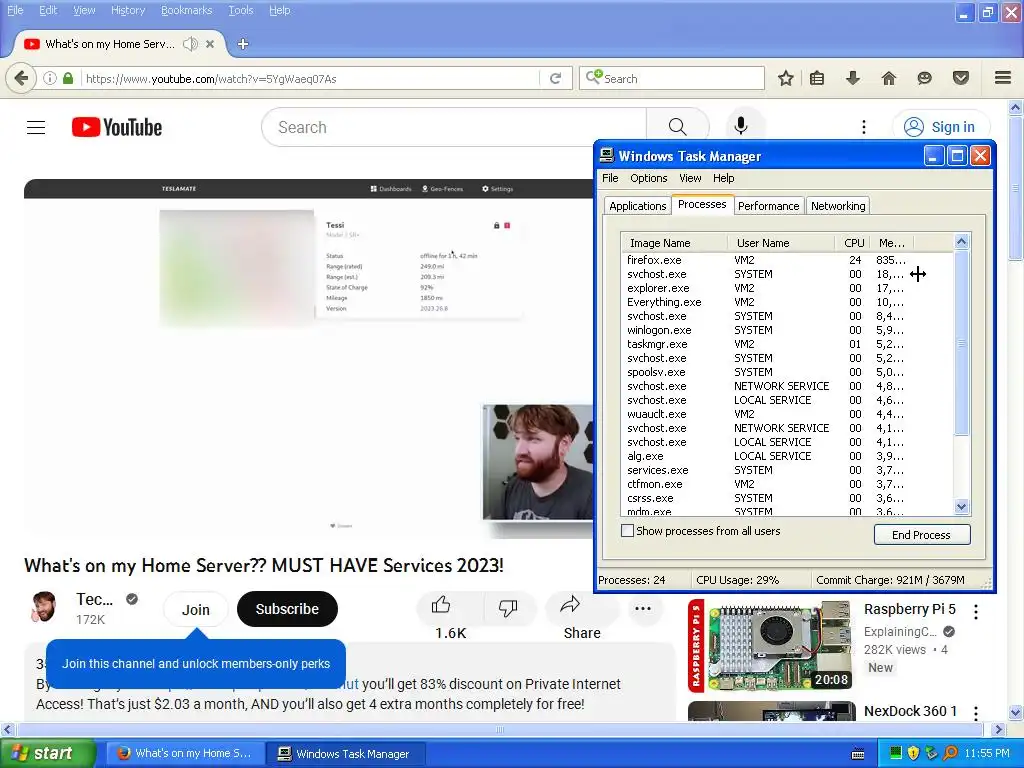Close the YouTube tab

210,44
